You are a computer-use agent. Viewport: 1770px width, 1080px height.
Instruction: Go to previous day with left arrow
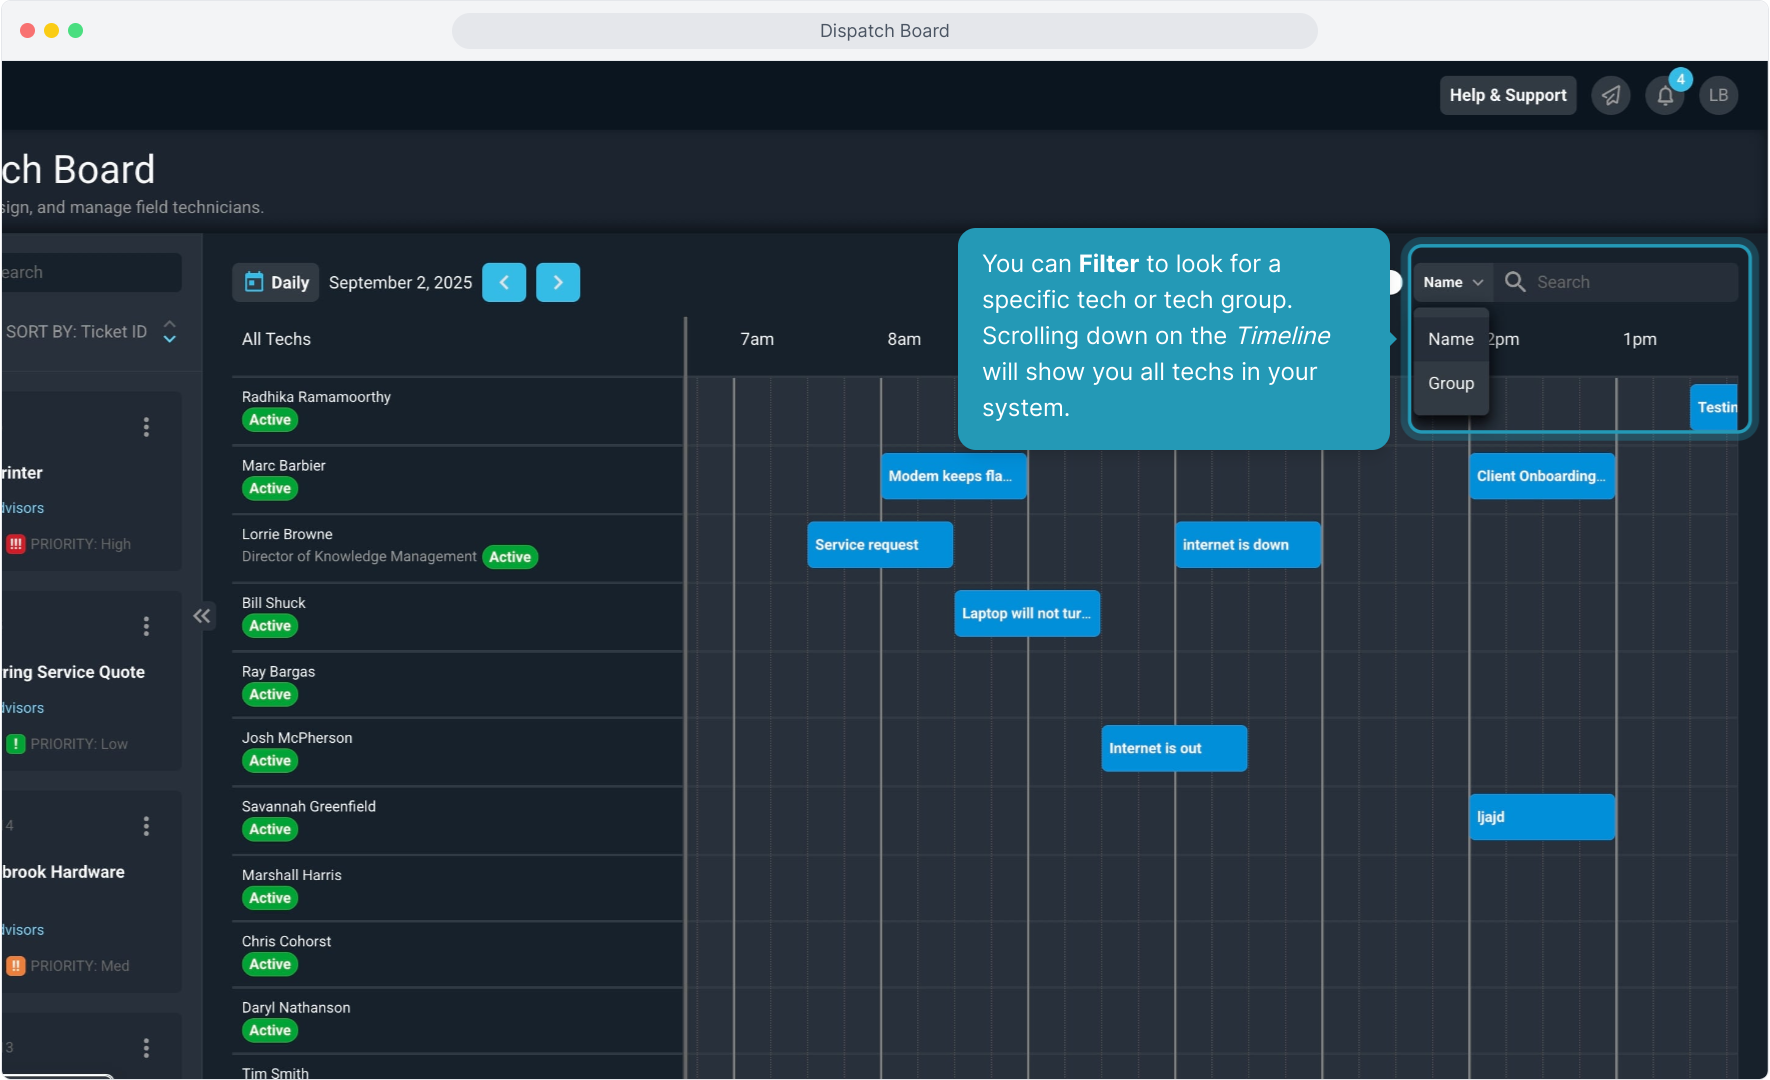click(x=504, y=283)
